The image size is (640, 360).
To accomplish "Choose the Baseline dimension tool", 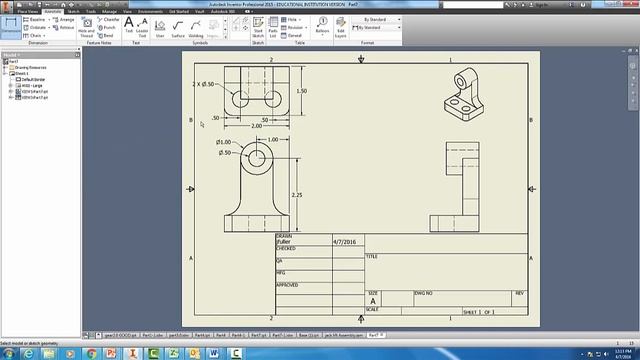I will (34, 20).
